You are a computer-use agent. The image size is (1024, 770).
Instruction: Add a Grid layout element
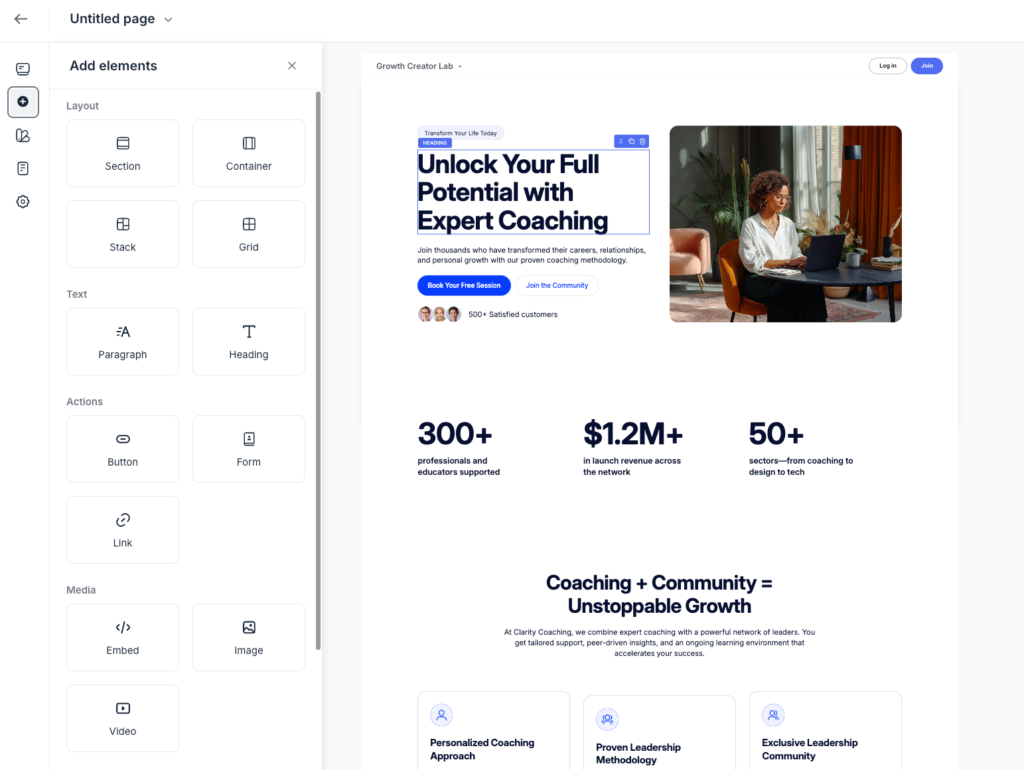[248, 234]
